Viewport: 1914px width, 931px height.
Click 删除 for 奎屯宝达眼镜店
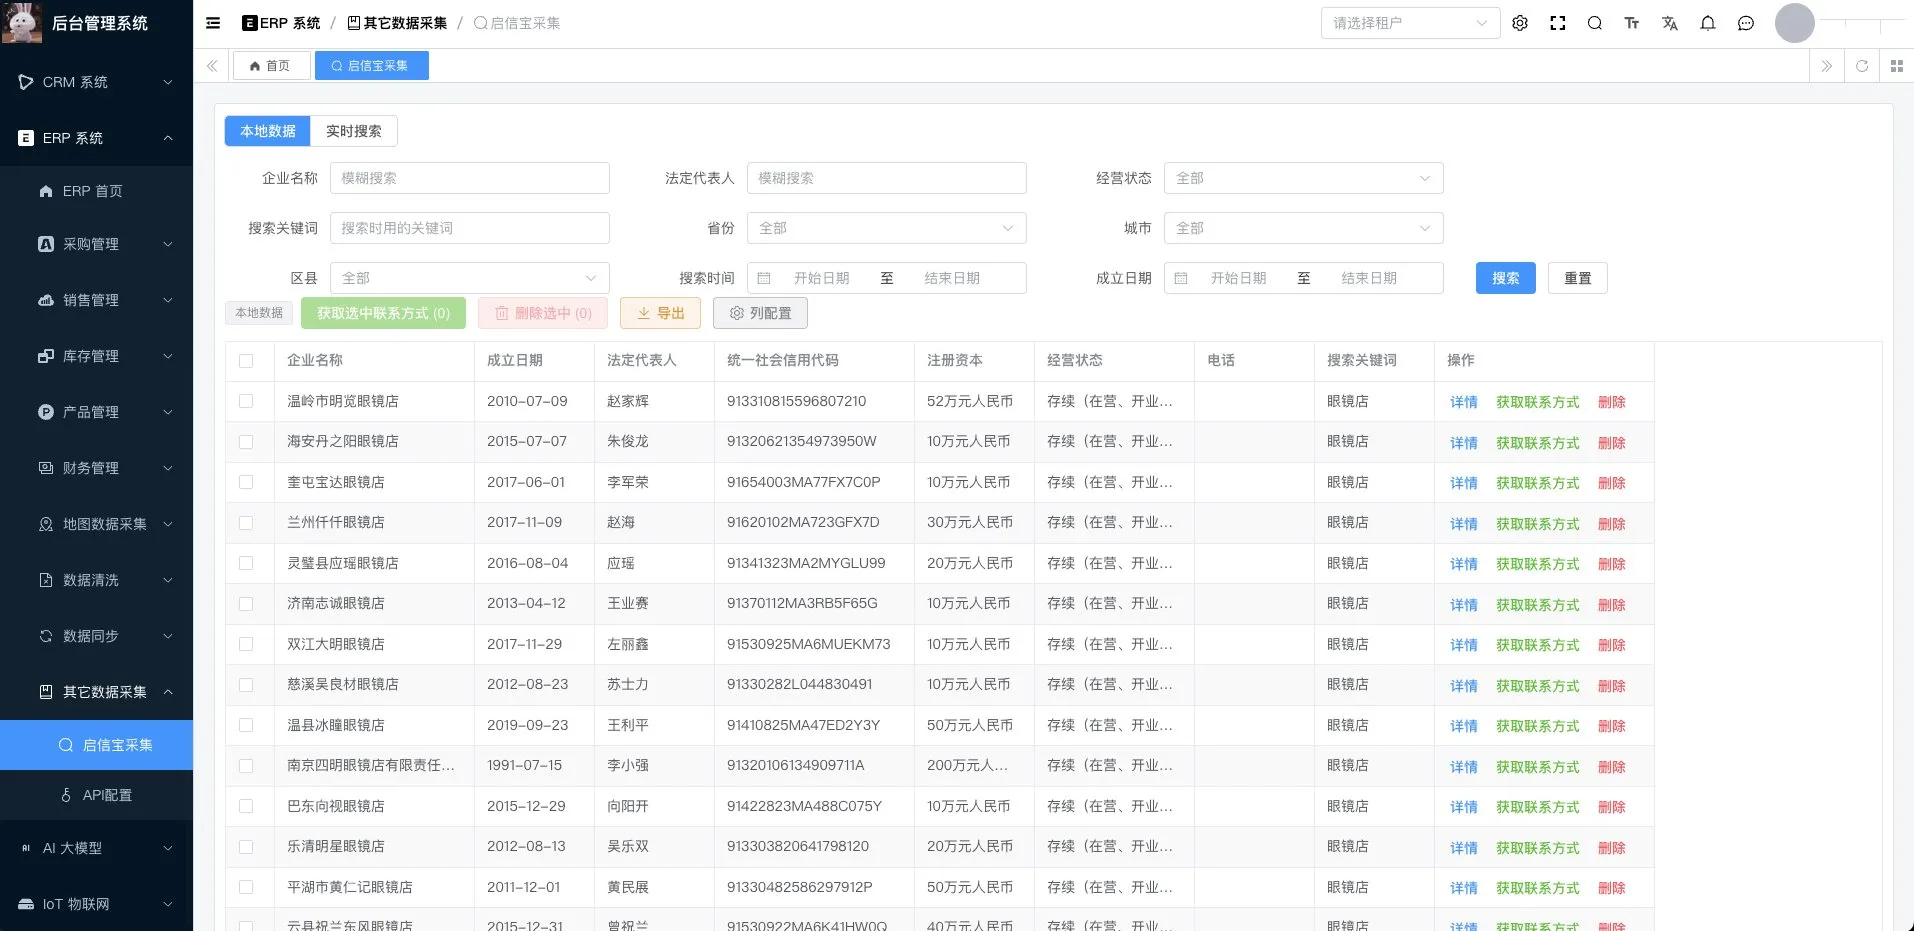tap(1611, 483)
